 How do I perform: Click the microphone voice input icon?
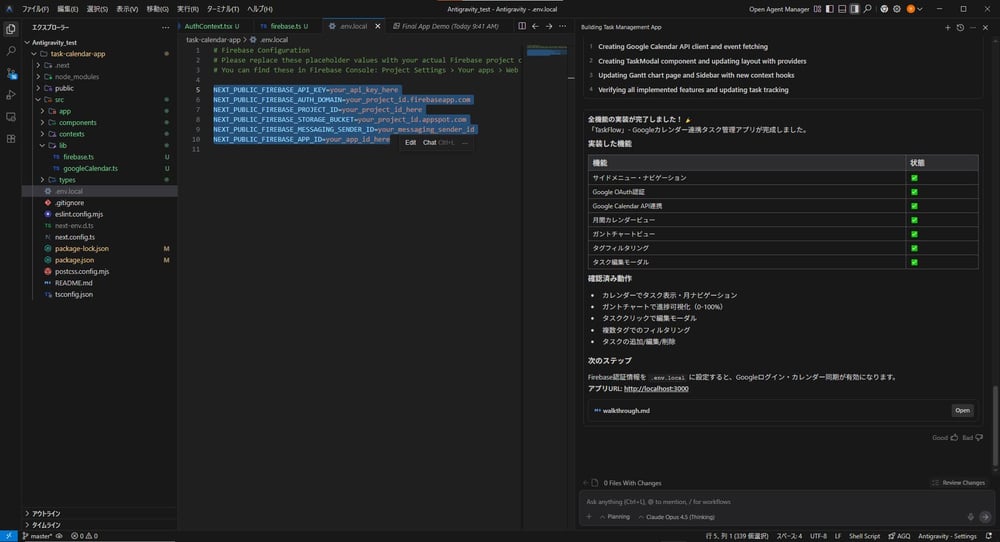[x=971, y=517]
